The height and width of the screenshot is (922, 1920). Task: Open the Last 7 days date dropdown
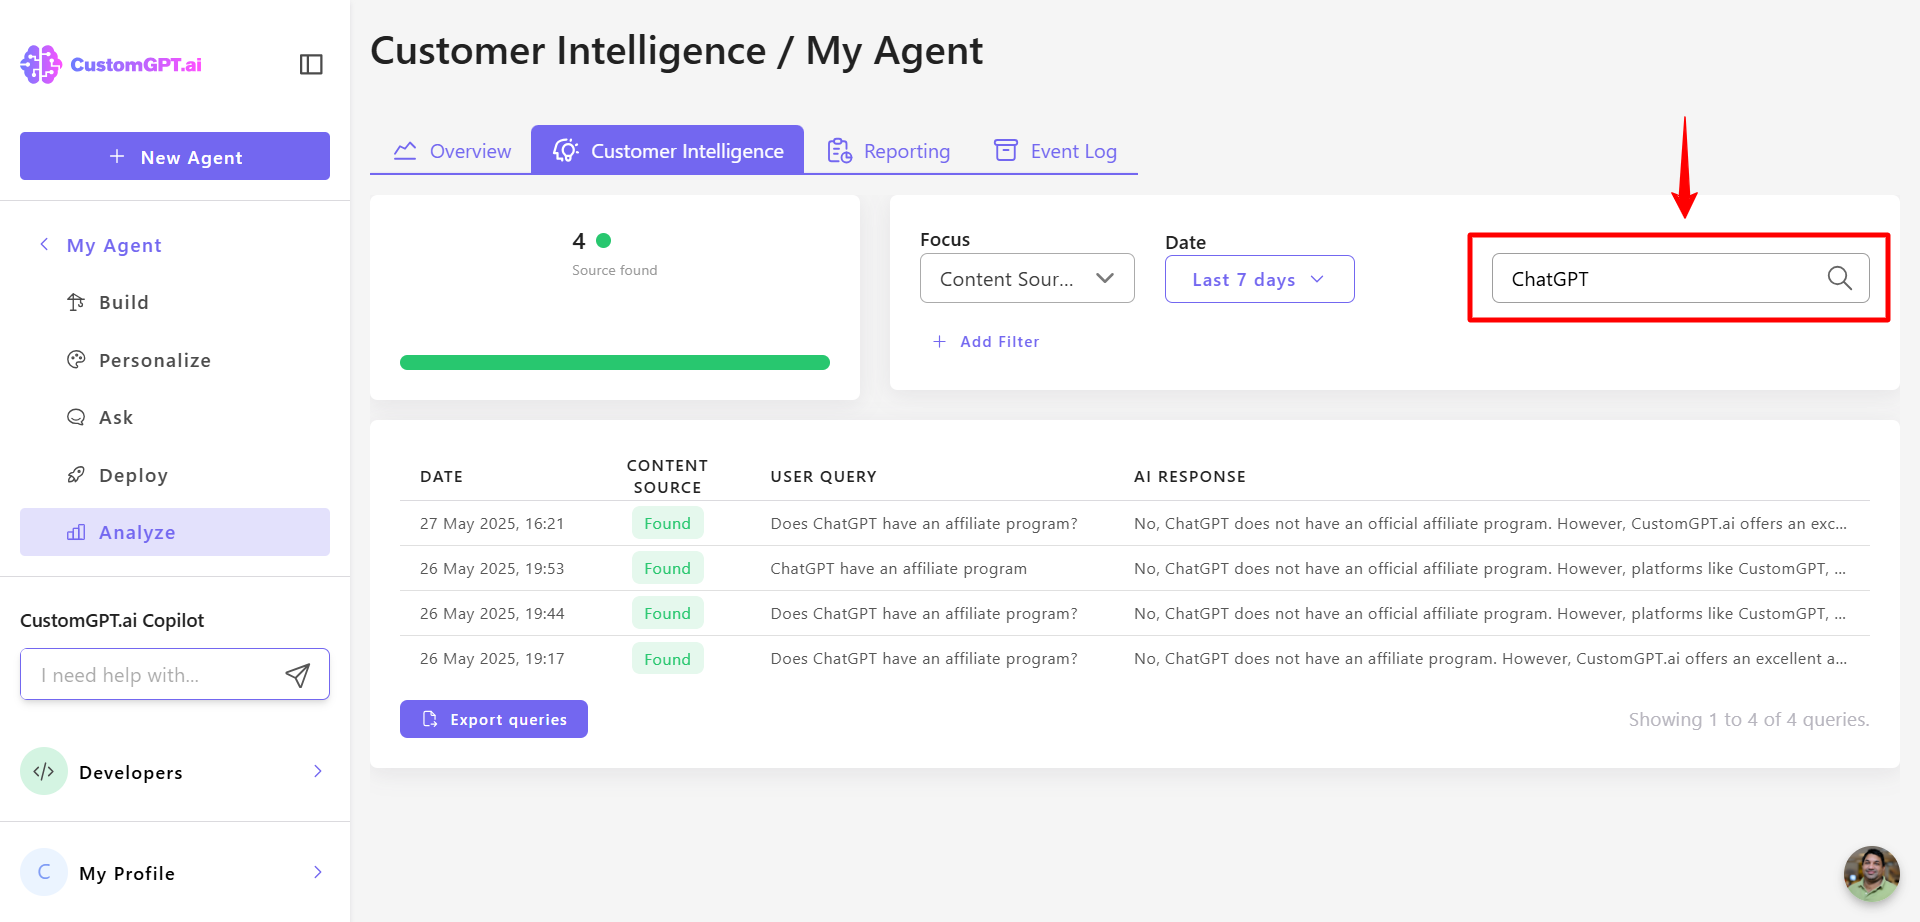click(1260, 279)
